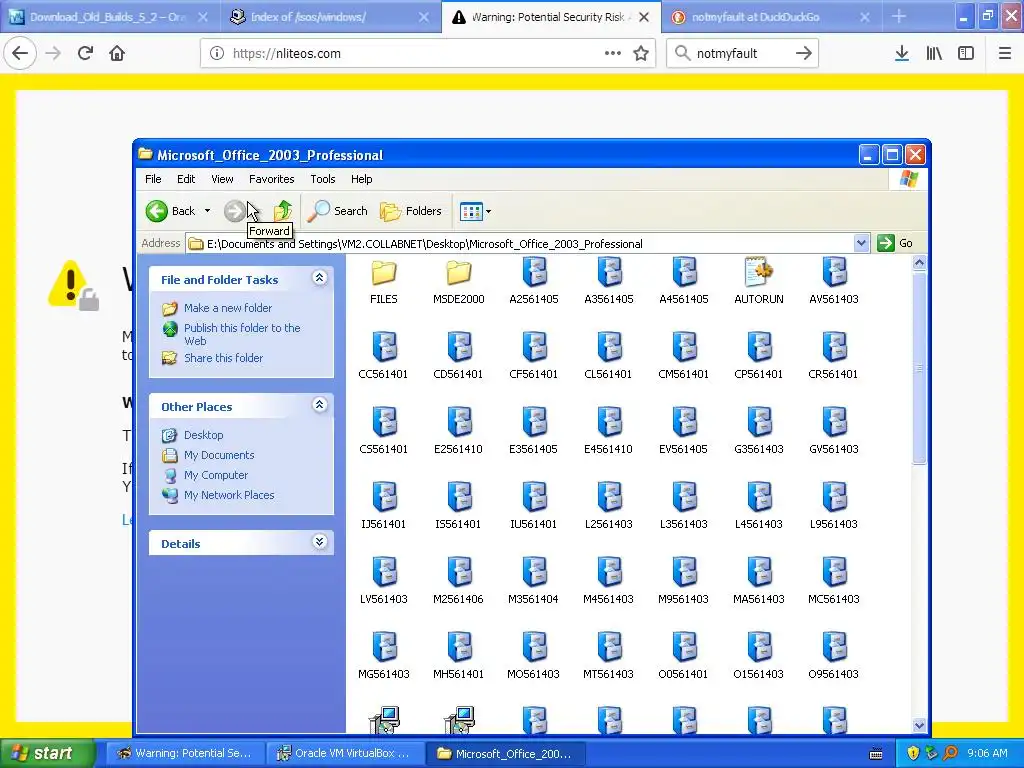Open the Views button menu
The image size is (1024, 768).
click(x=475, y=211)
